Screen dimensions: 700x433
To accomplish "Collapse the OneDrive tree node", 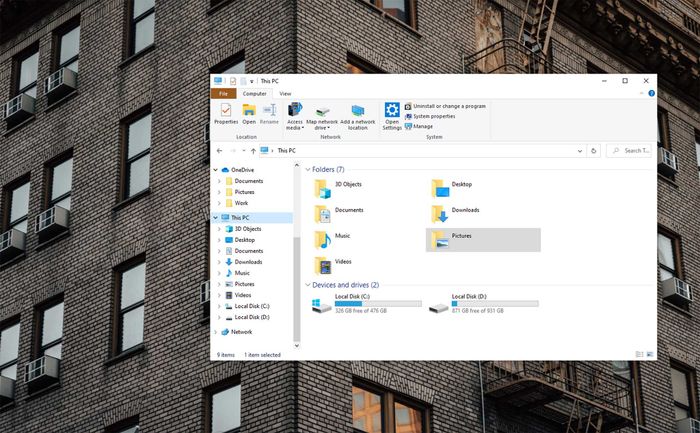I will (x=215, y=170).
